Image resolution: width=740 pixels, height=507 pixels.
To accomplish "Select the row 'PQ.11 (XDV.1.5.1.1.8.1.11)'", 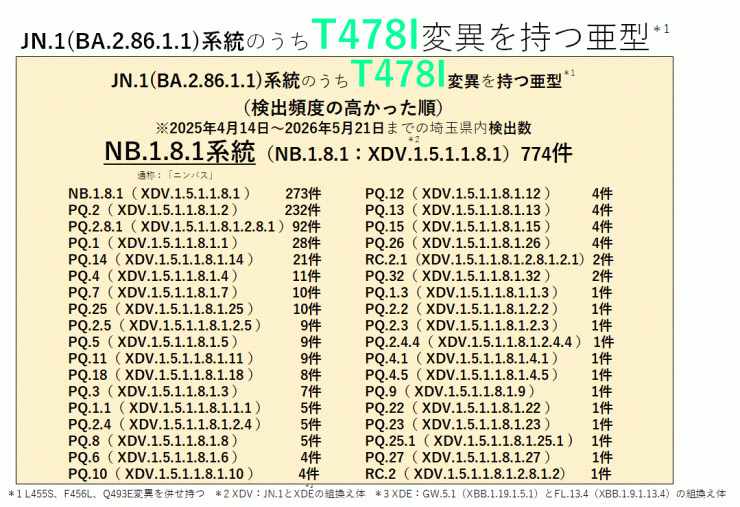I will (x=194, y=358).
